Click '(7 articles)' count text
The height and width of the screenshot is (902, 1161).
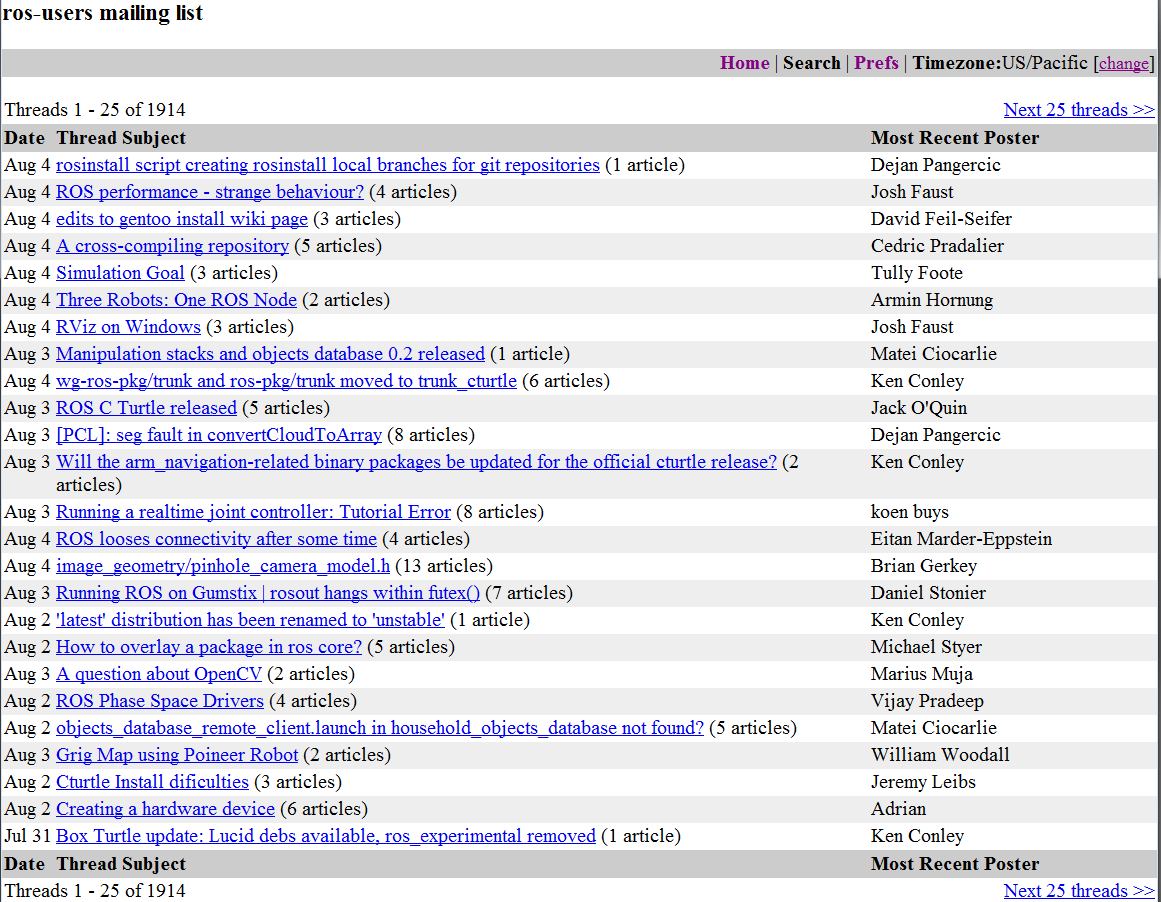pos(529,593)
